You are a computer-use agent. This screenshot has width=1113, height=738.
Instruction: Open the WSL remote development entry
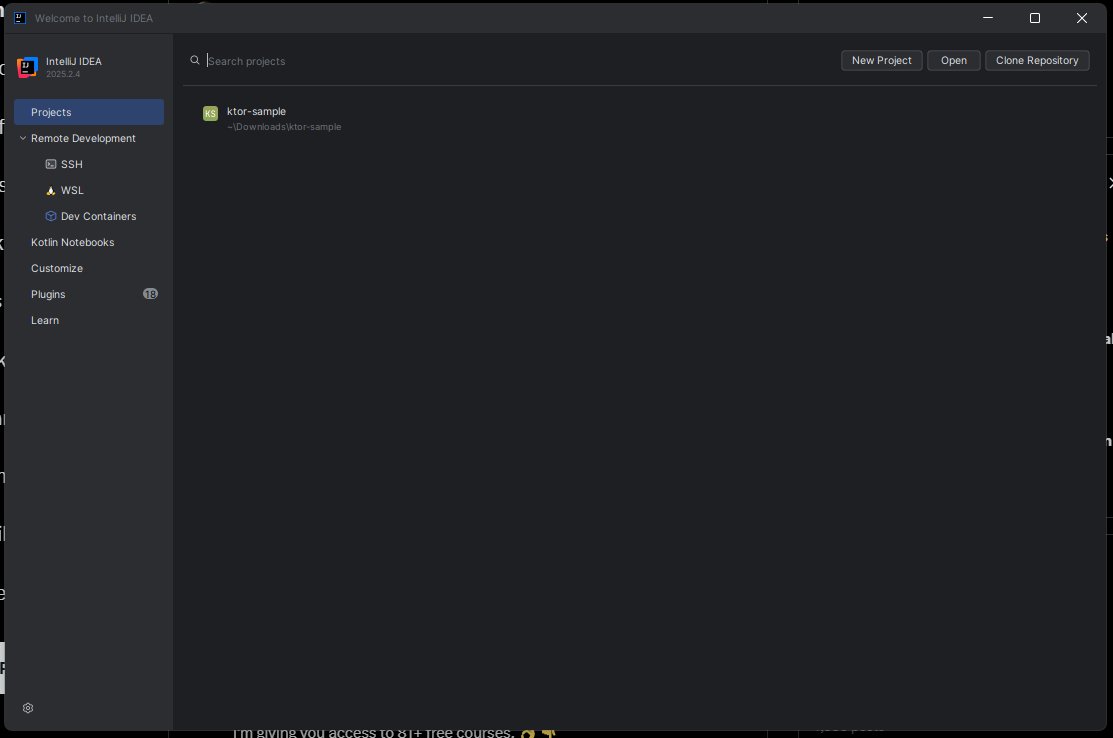[89, 190]
